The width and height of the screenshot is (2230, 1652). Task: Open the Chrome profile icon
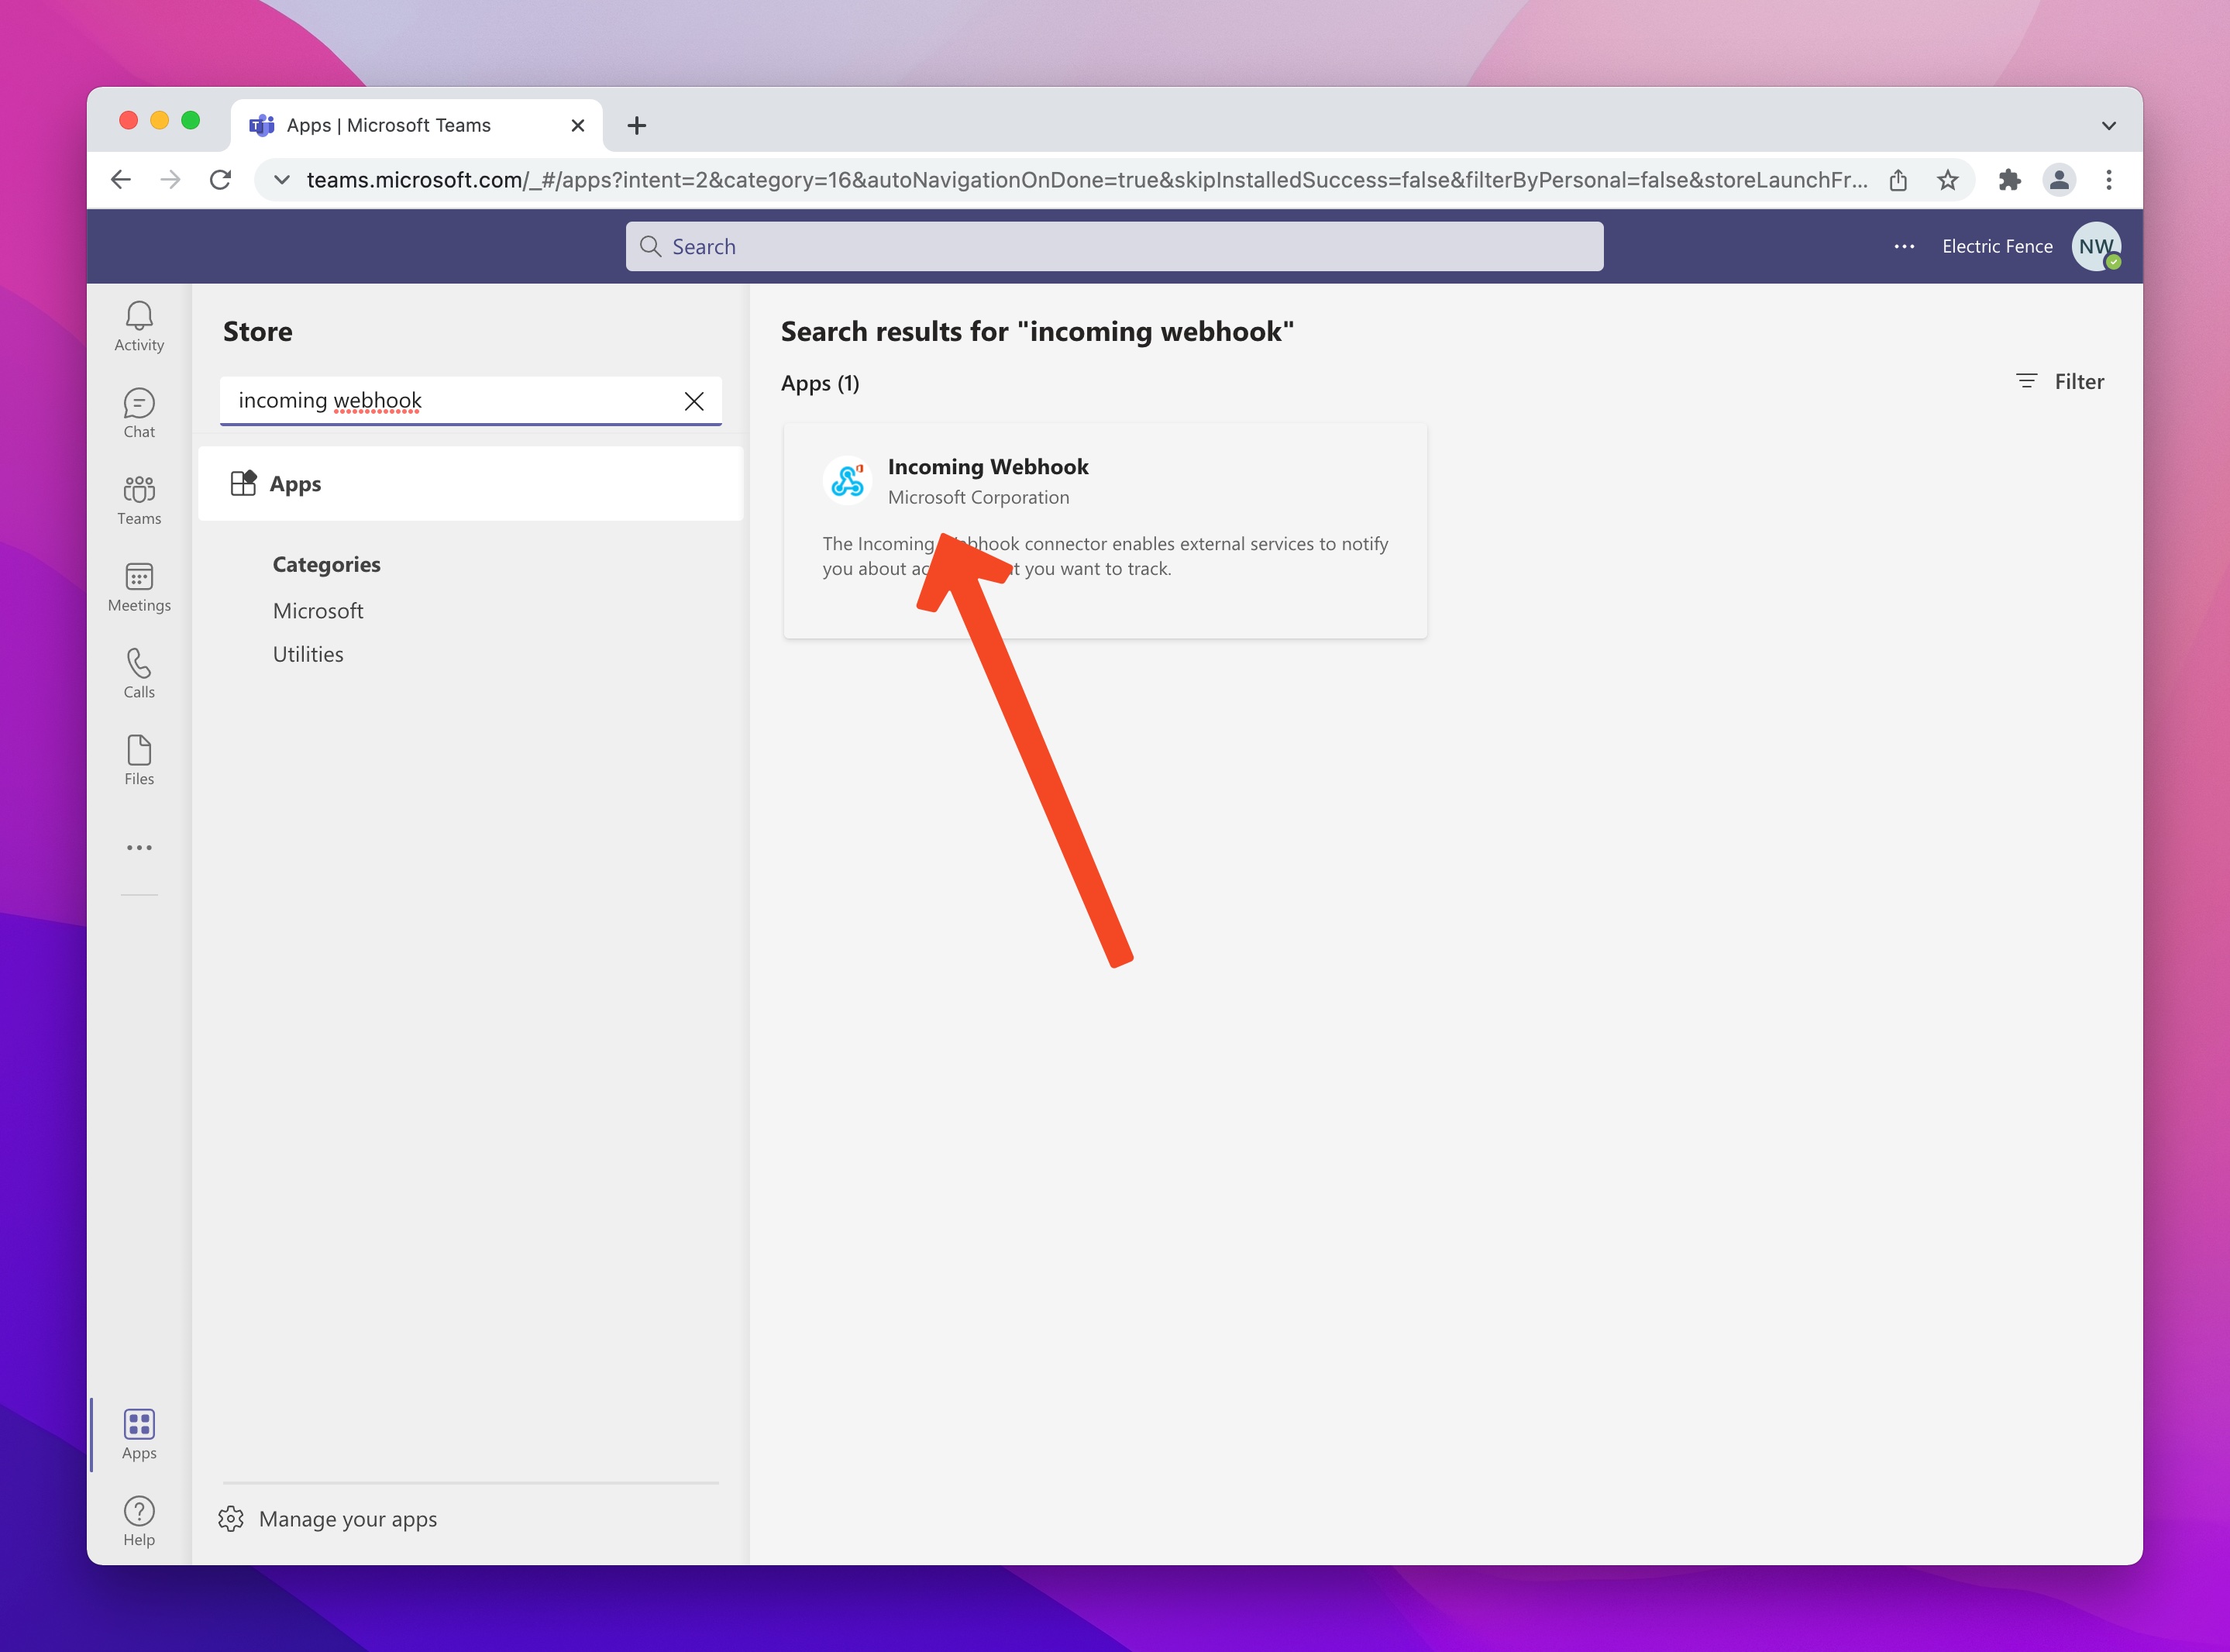click(x=2059, y=180)
